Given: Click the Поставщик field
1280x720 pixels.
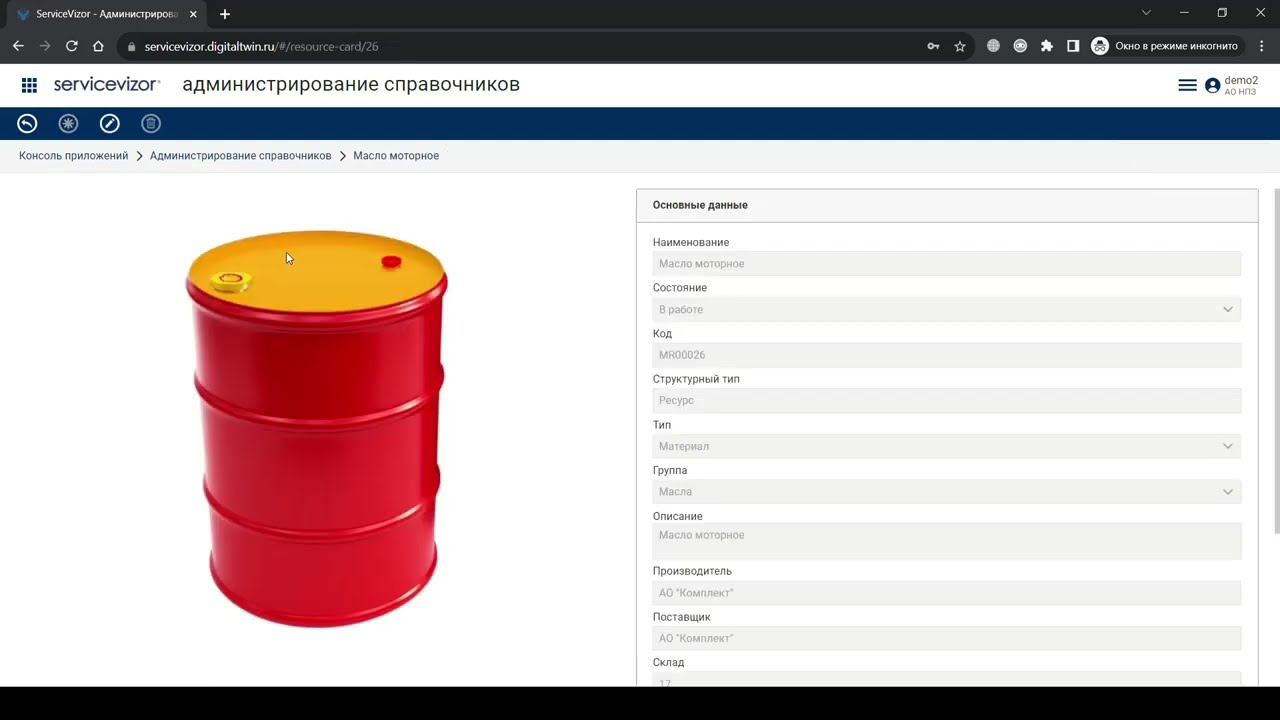Looking at the screenshot, I should coord(947,638).
